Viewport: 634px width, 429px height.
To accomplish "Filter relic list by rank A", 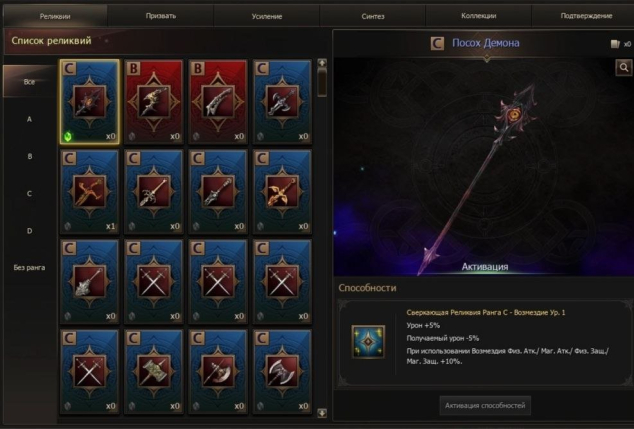I will coord(29,119).
